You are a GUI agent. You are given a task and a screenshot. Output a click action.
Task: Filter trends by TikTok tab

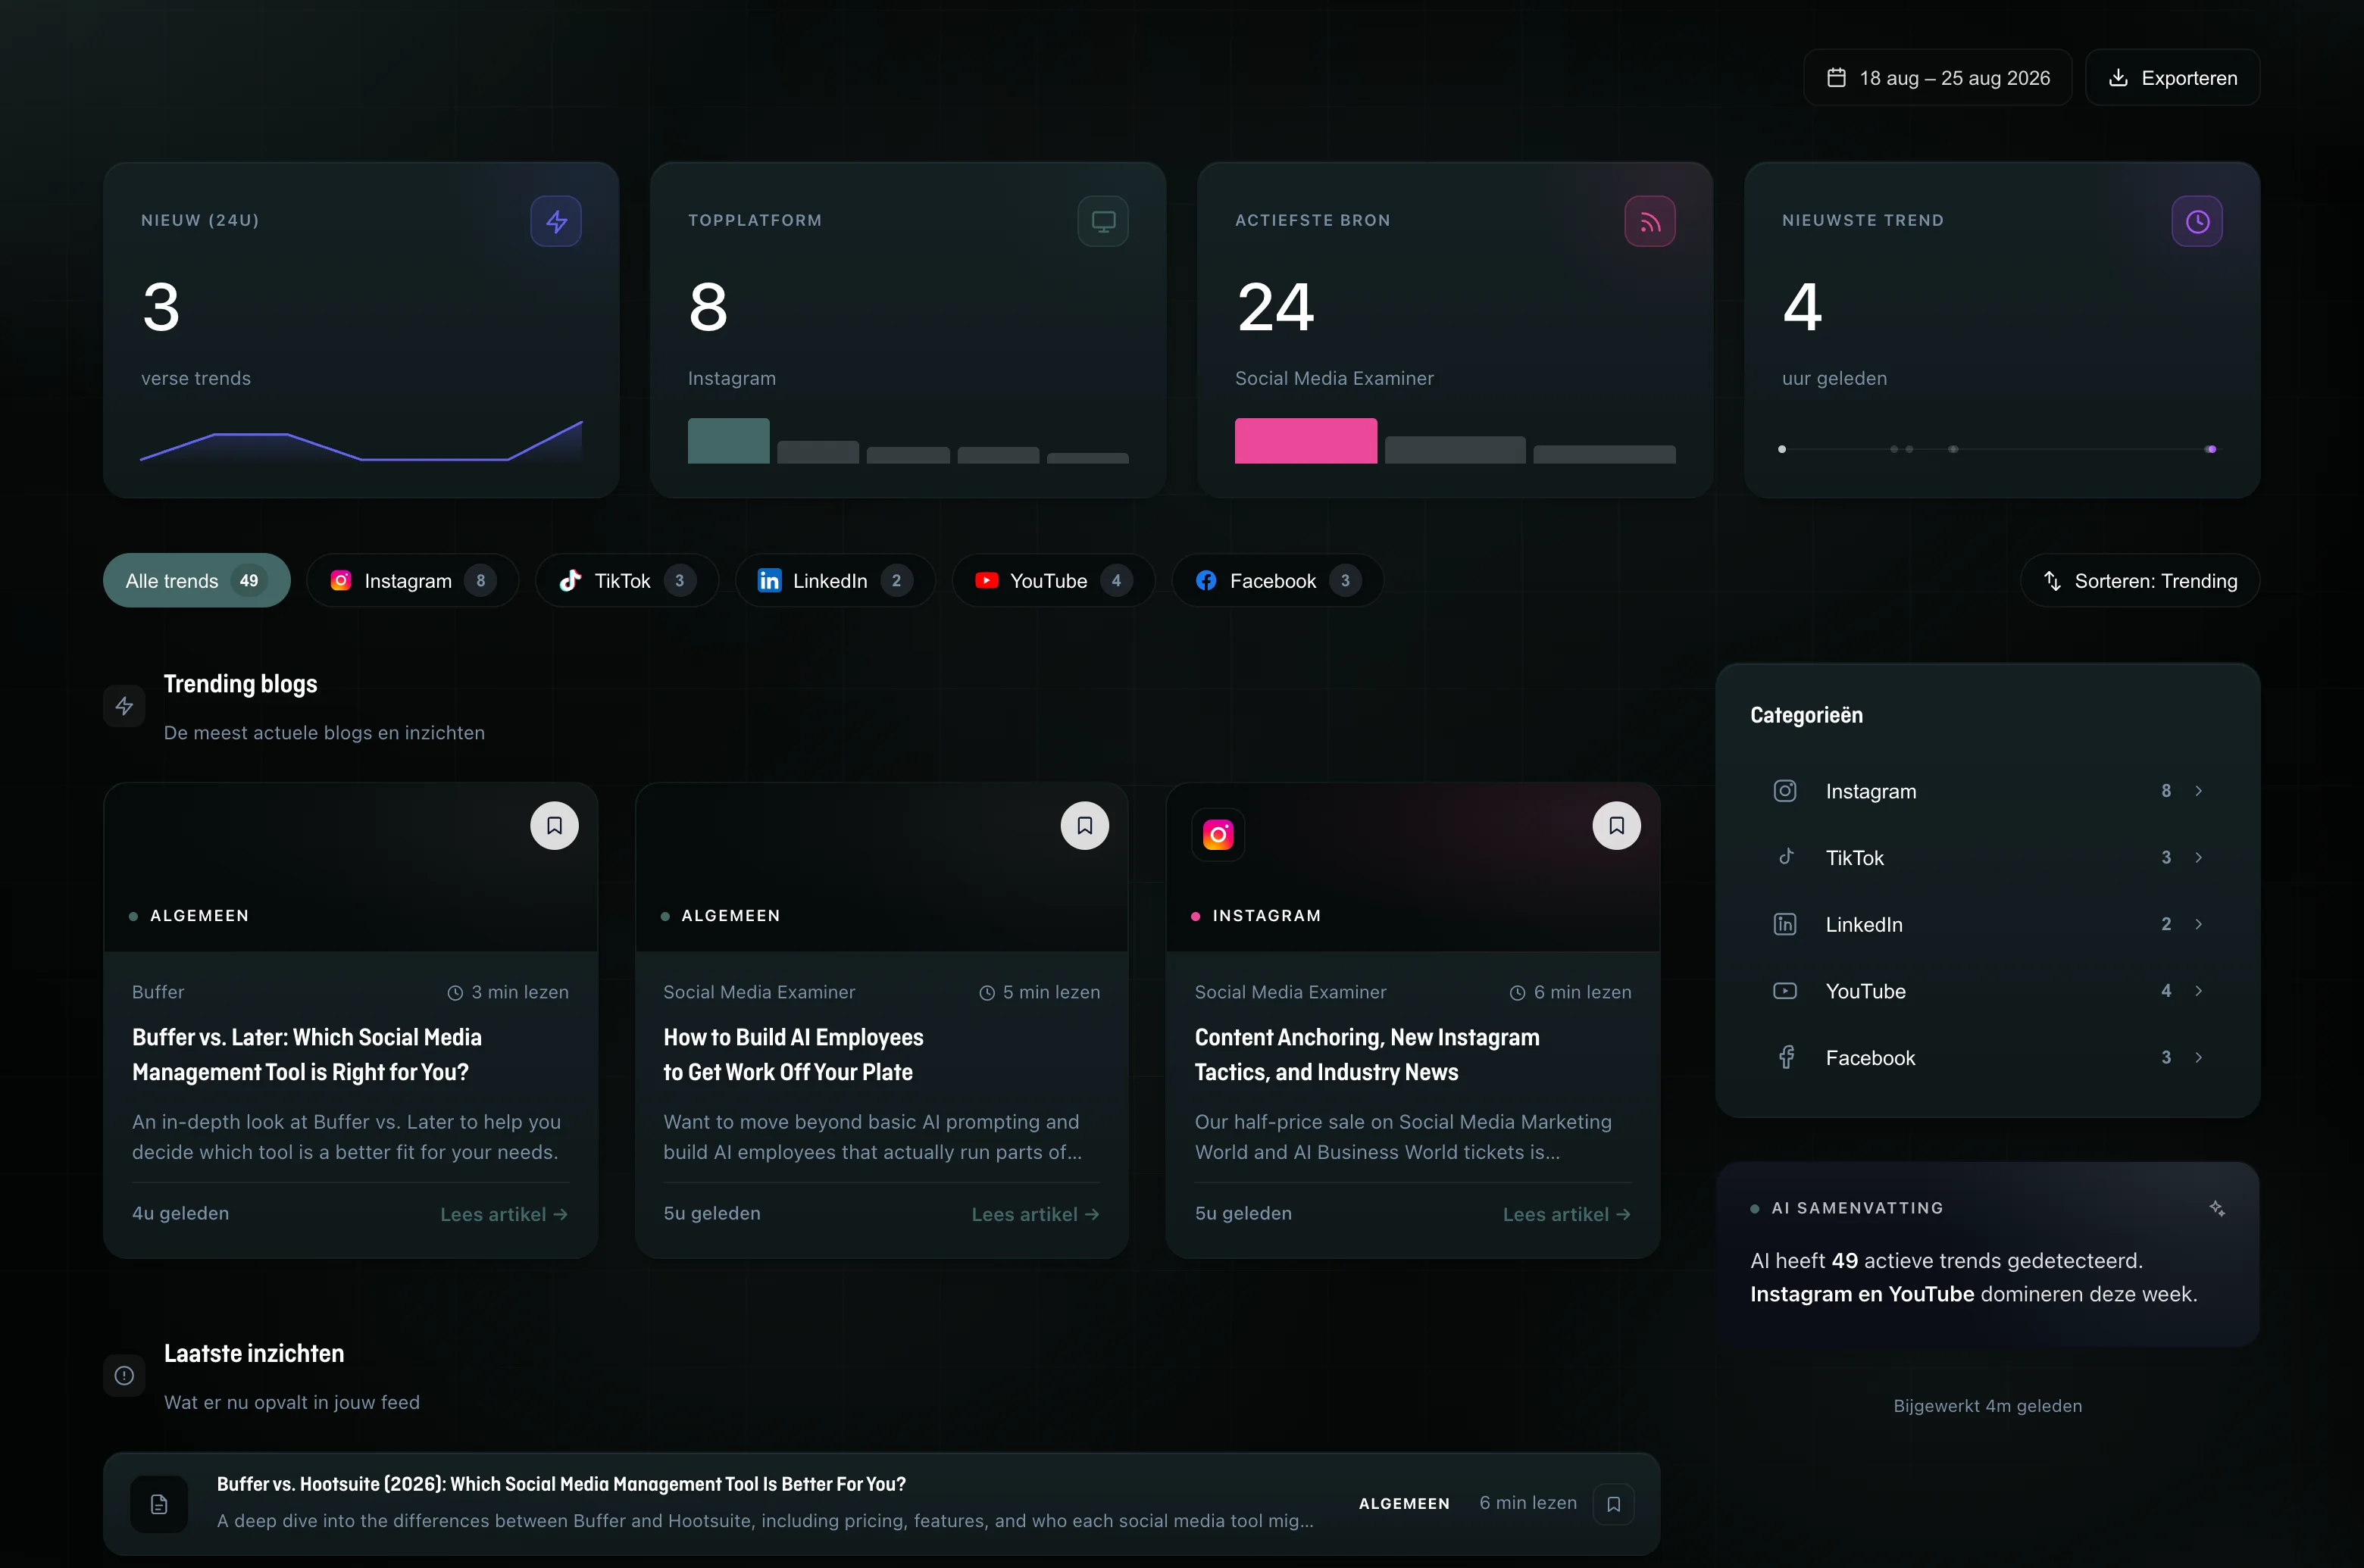(x=627, y=581)
